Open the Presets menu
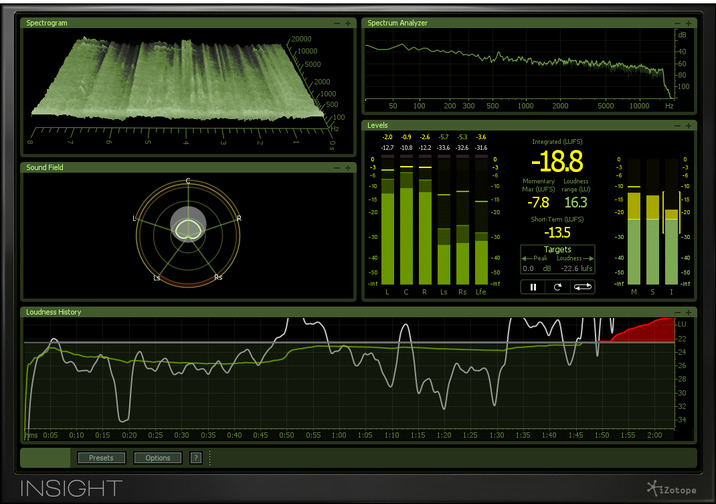 [x=101, y=458]
